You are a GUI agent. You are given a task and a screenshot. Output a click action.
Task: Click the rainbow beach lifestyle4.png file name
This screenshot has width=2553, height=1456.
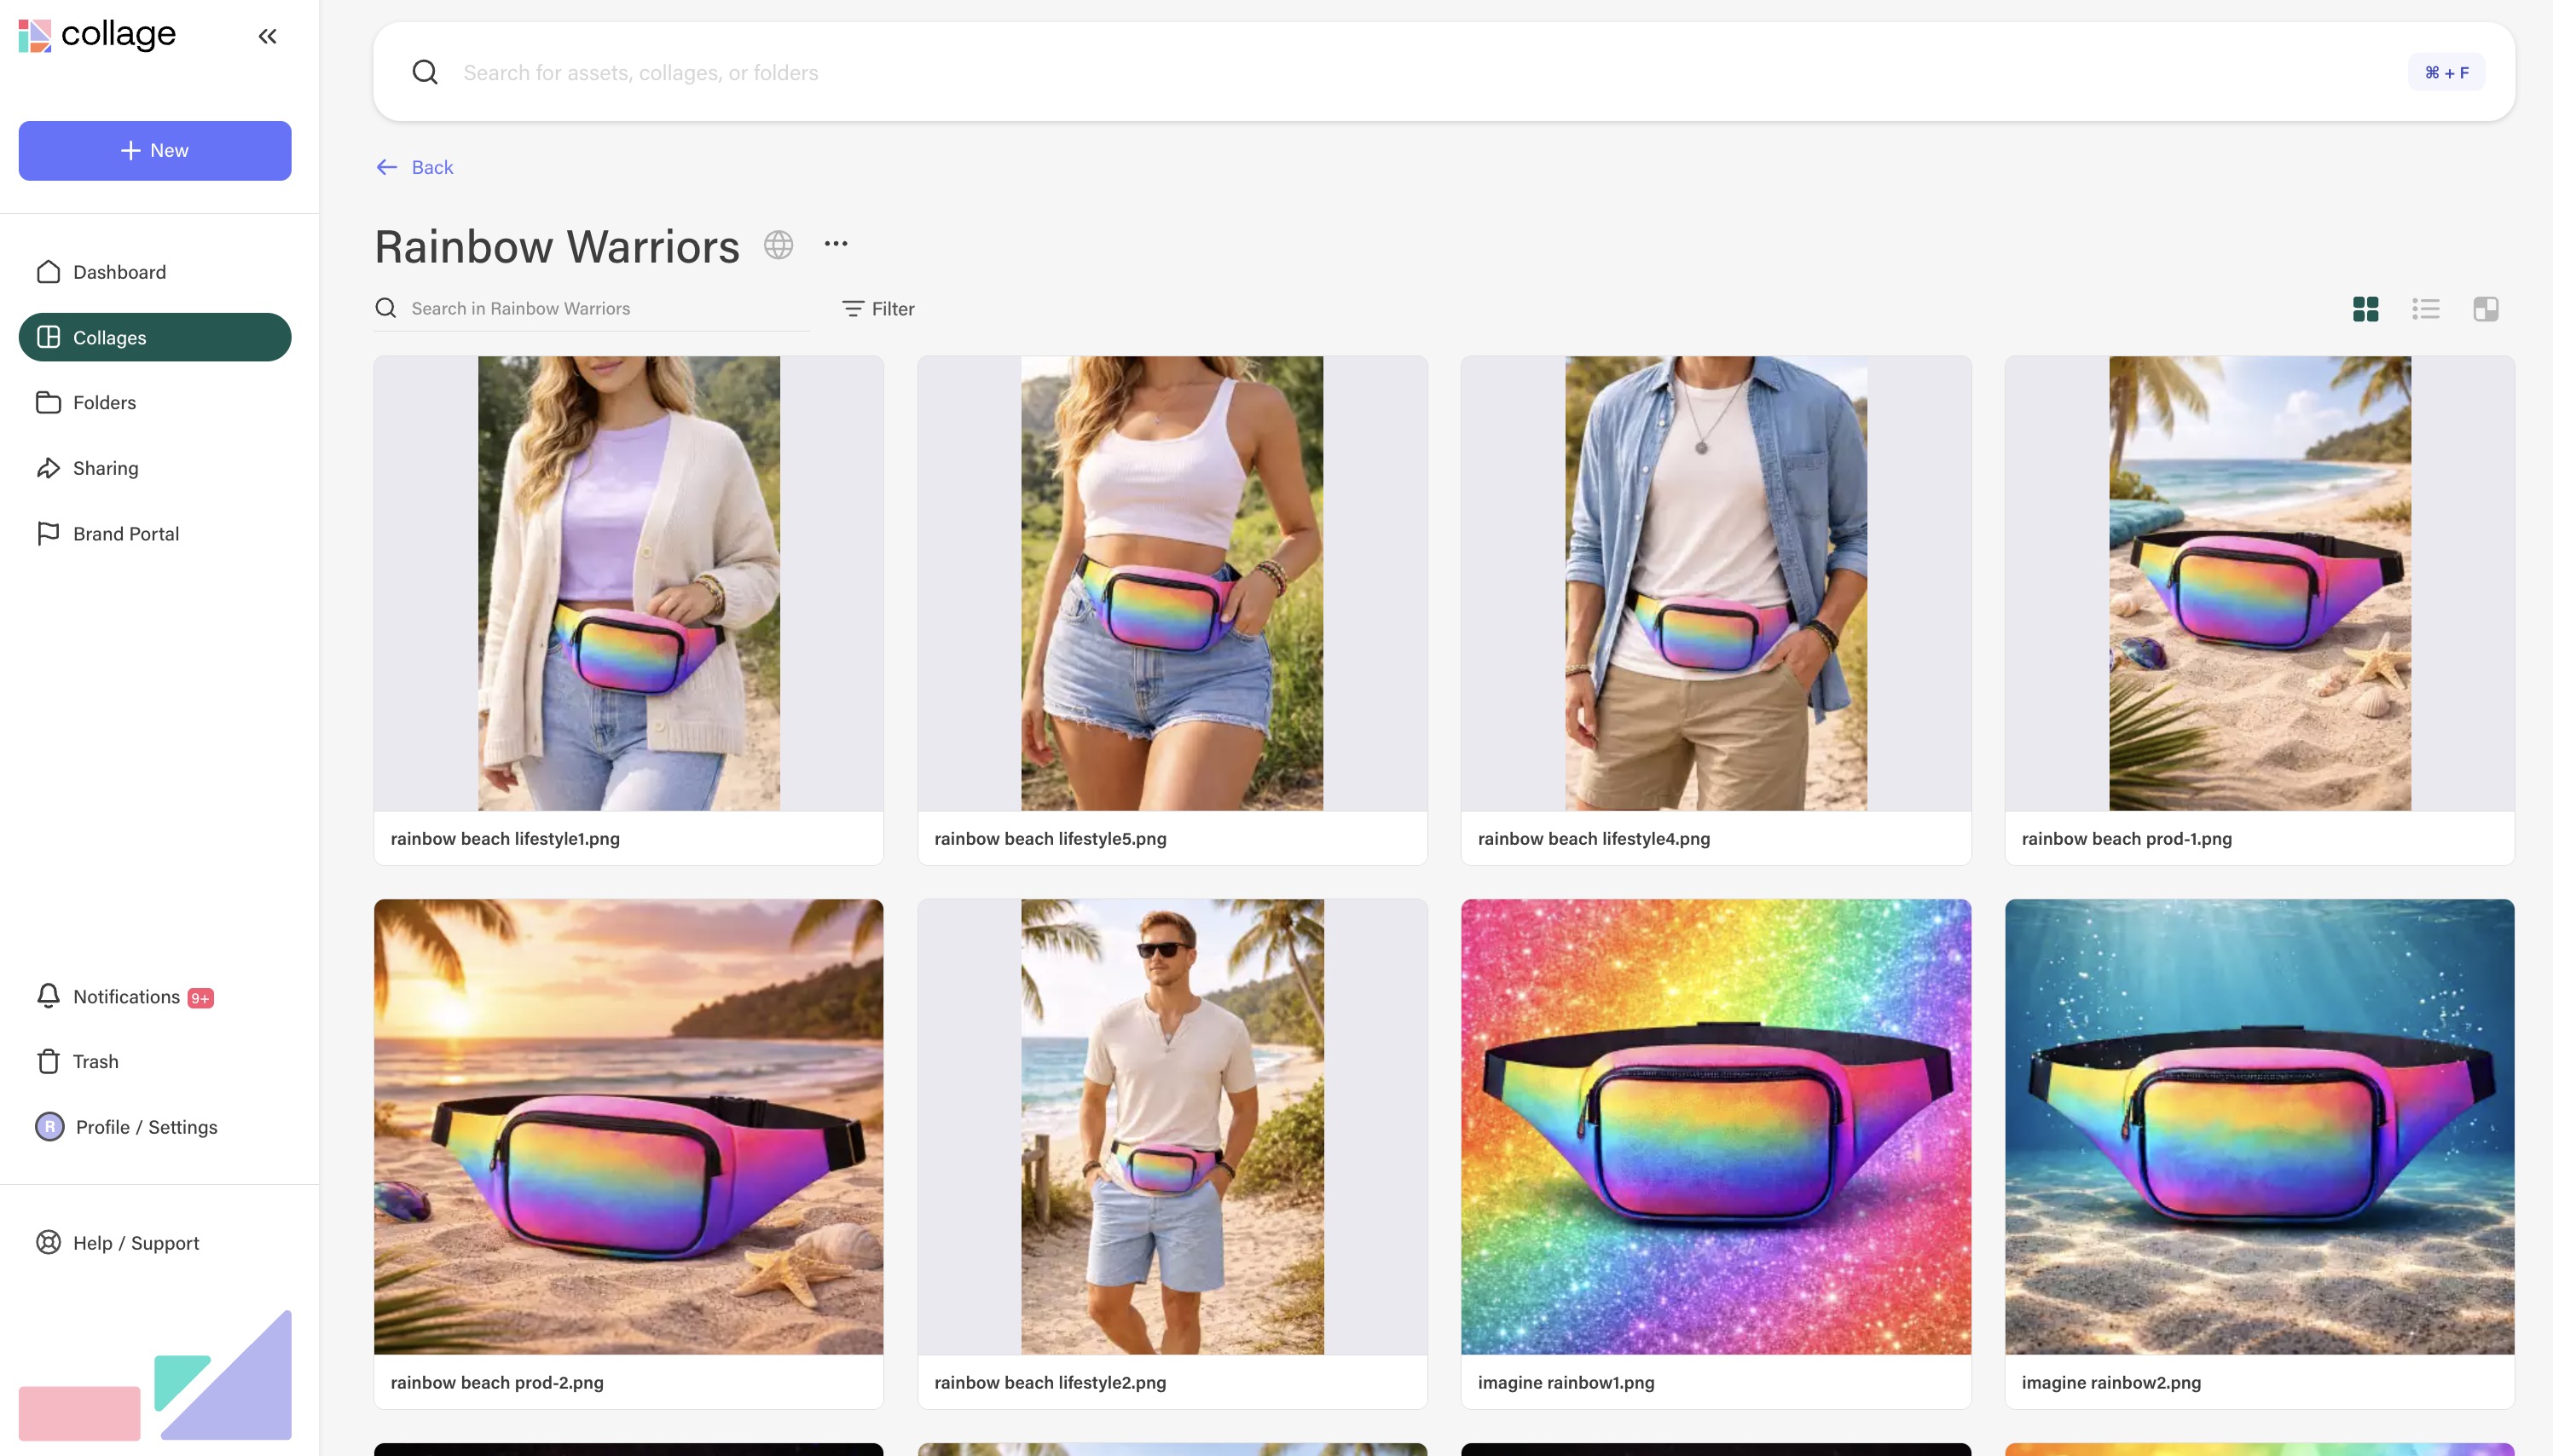[x=1594, y=838]
